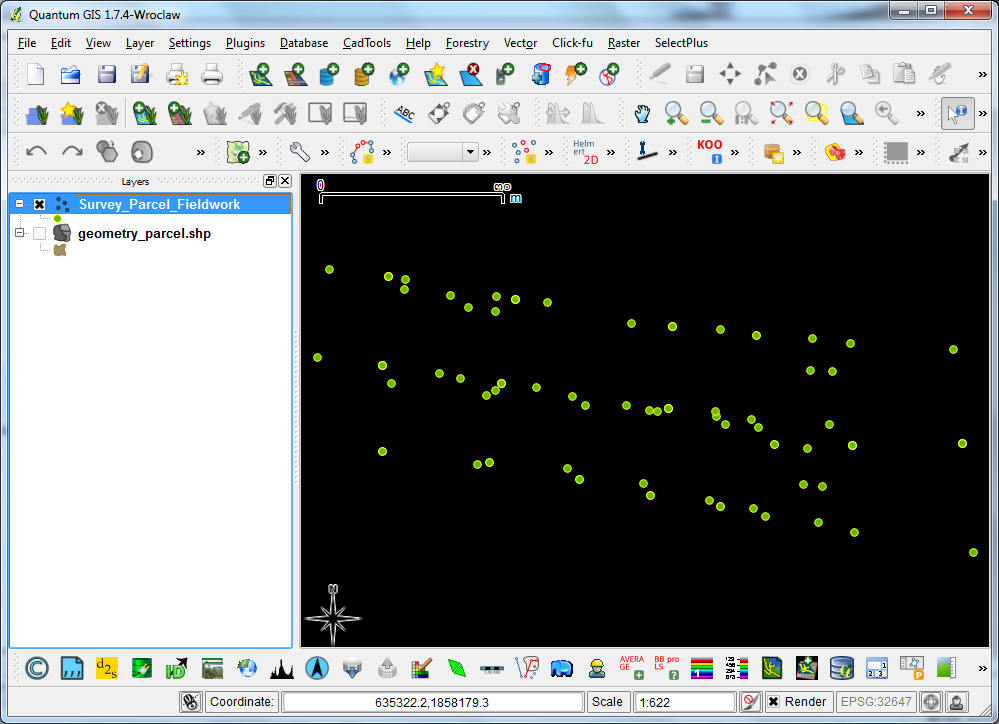
Task: Click the wrench settings icon
Action: tap(299, 152)
